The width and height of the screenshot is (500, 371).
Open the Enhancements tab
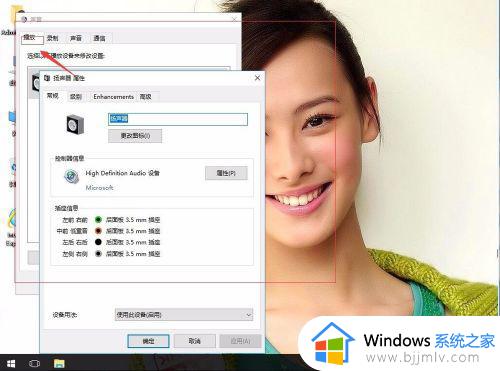(x=113, y=97)
